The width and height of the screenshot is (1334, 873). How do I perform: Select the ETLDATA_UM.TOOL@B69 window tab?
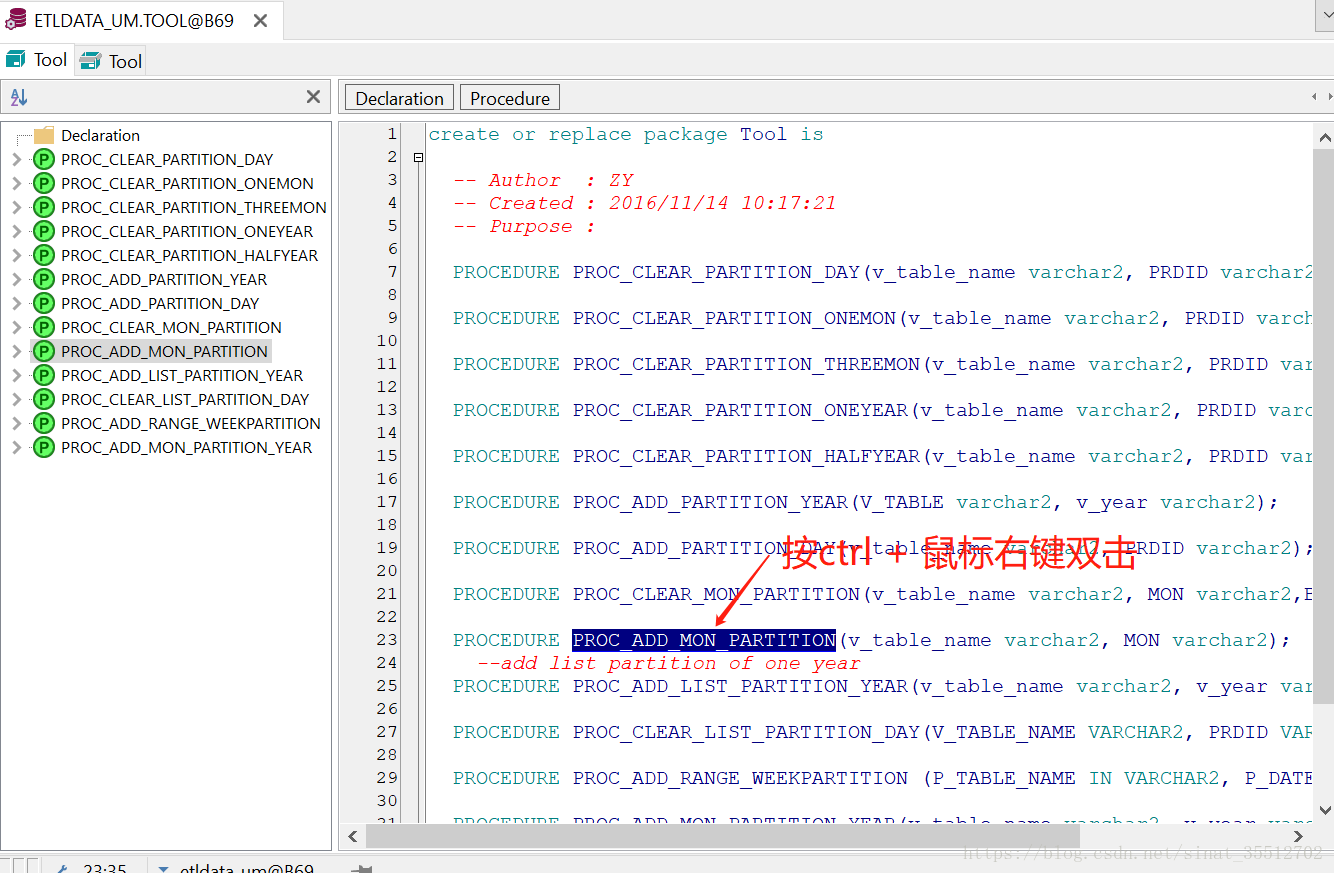pos(141,20)
